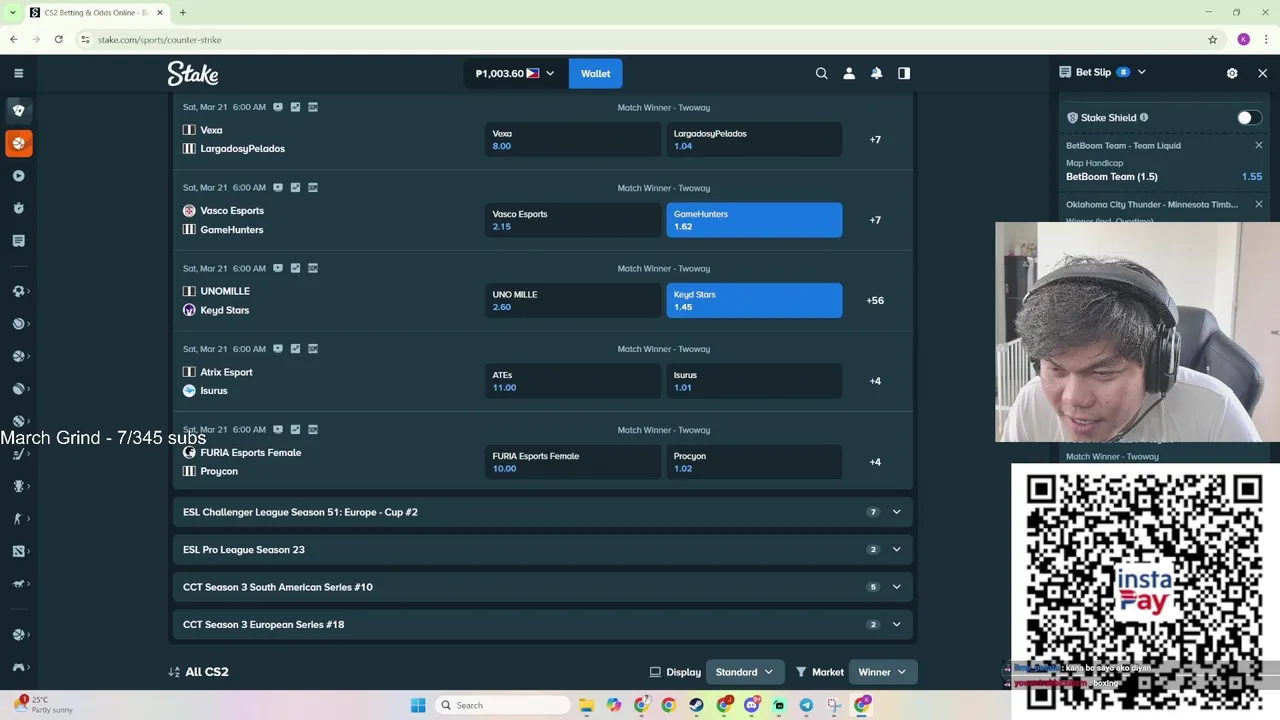1280x720 pixels.
Task: Toggle the Stake Shield switch
Action: tap(1248, 117)
